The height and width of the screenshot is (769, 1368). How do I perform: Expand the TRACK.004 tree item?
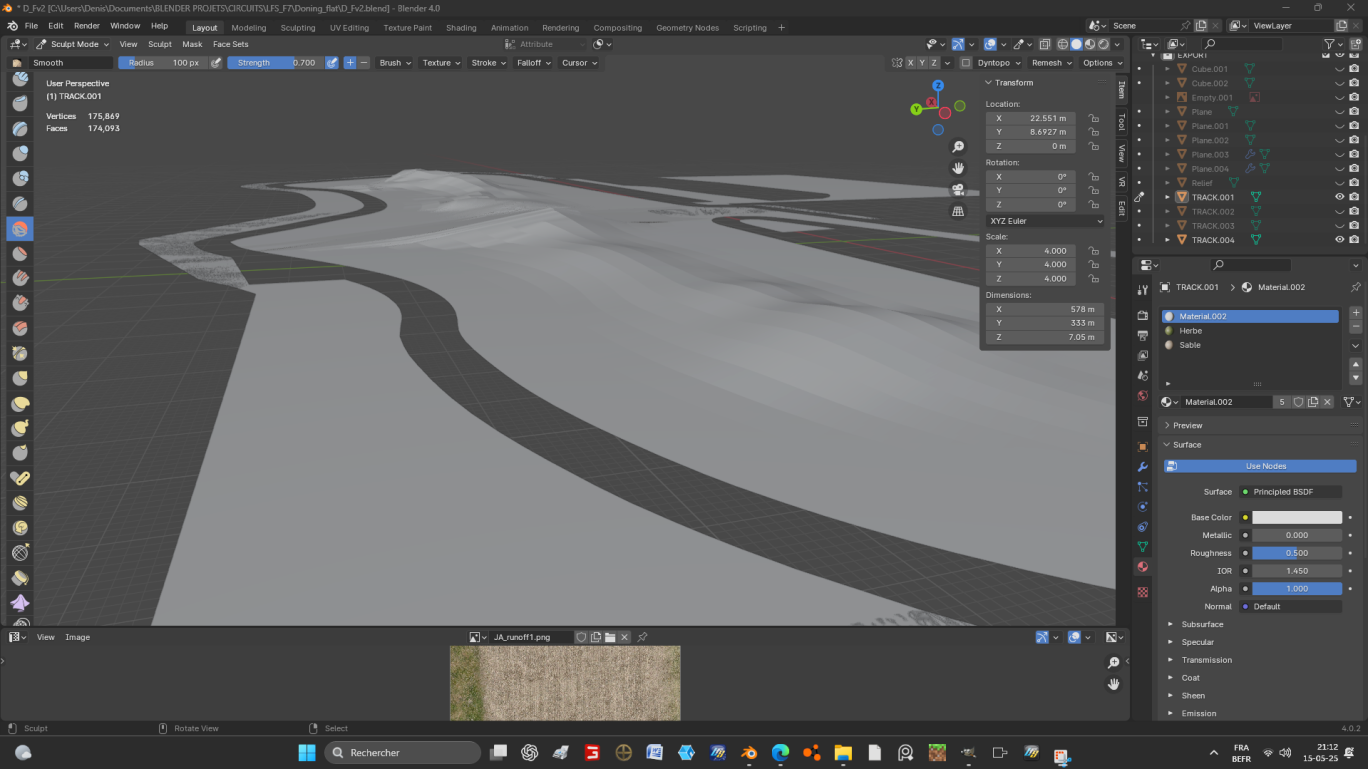tap(1167, 240)
